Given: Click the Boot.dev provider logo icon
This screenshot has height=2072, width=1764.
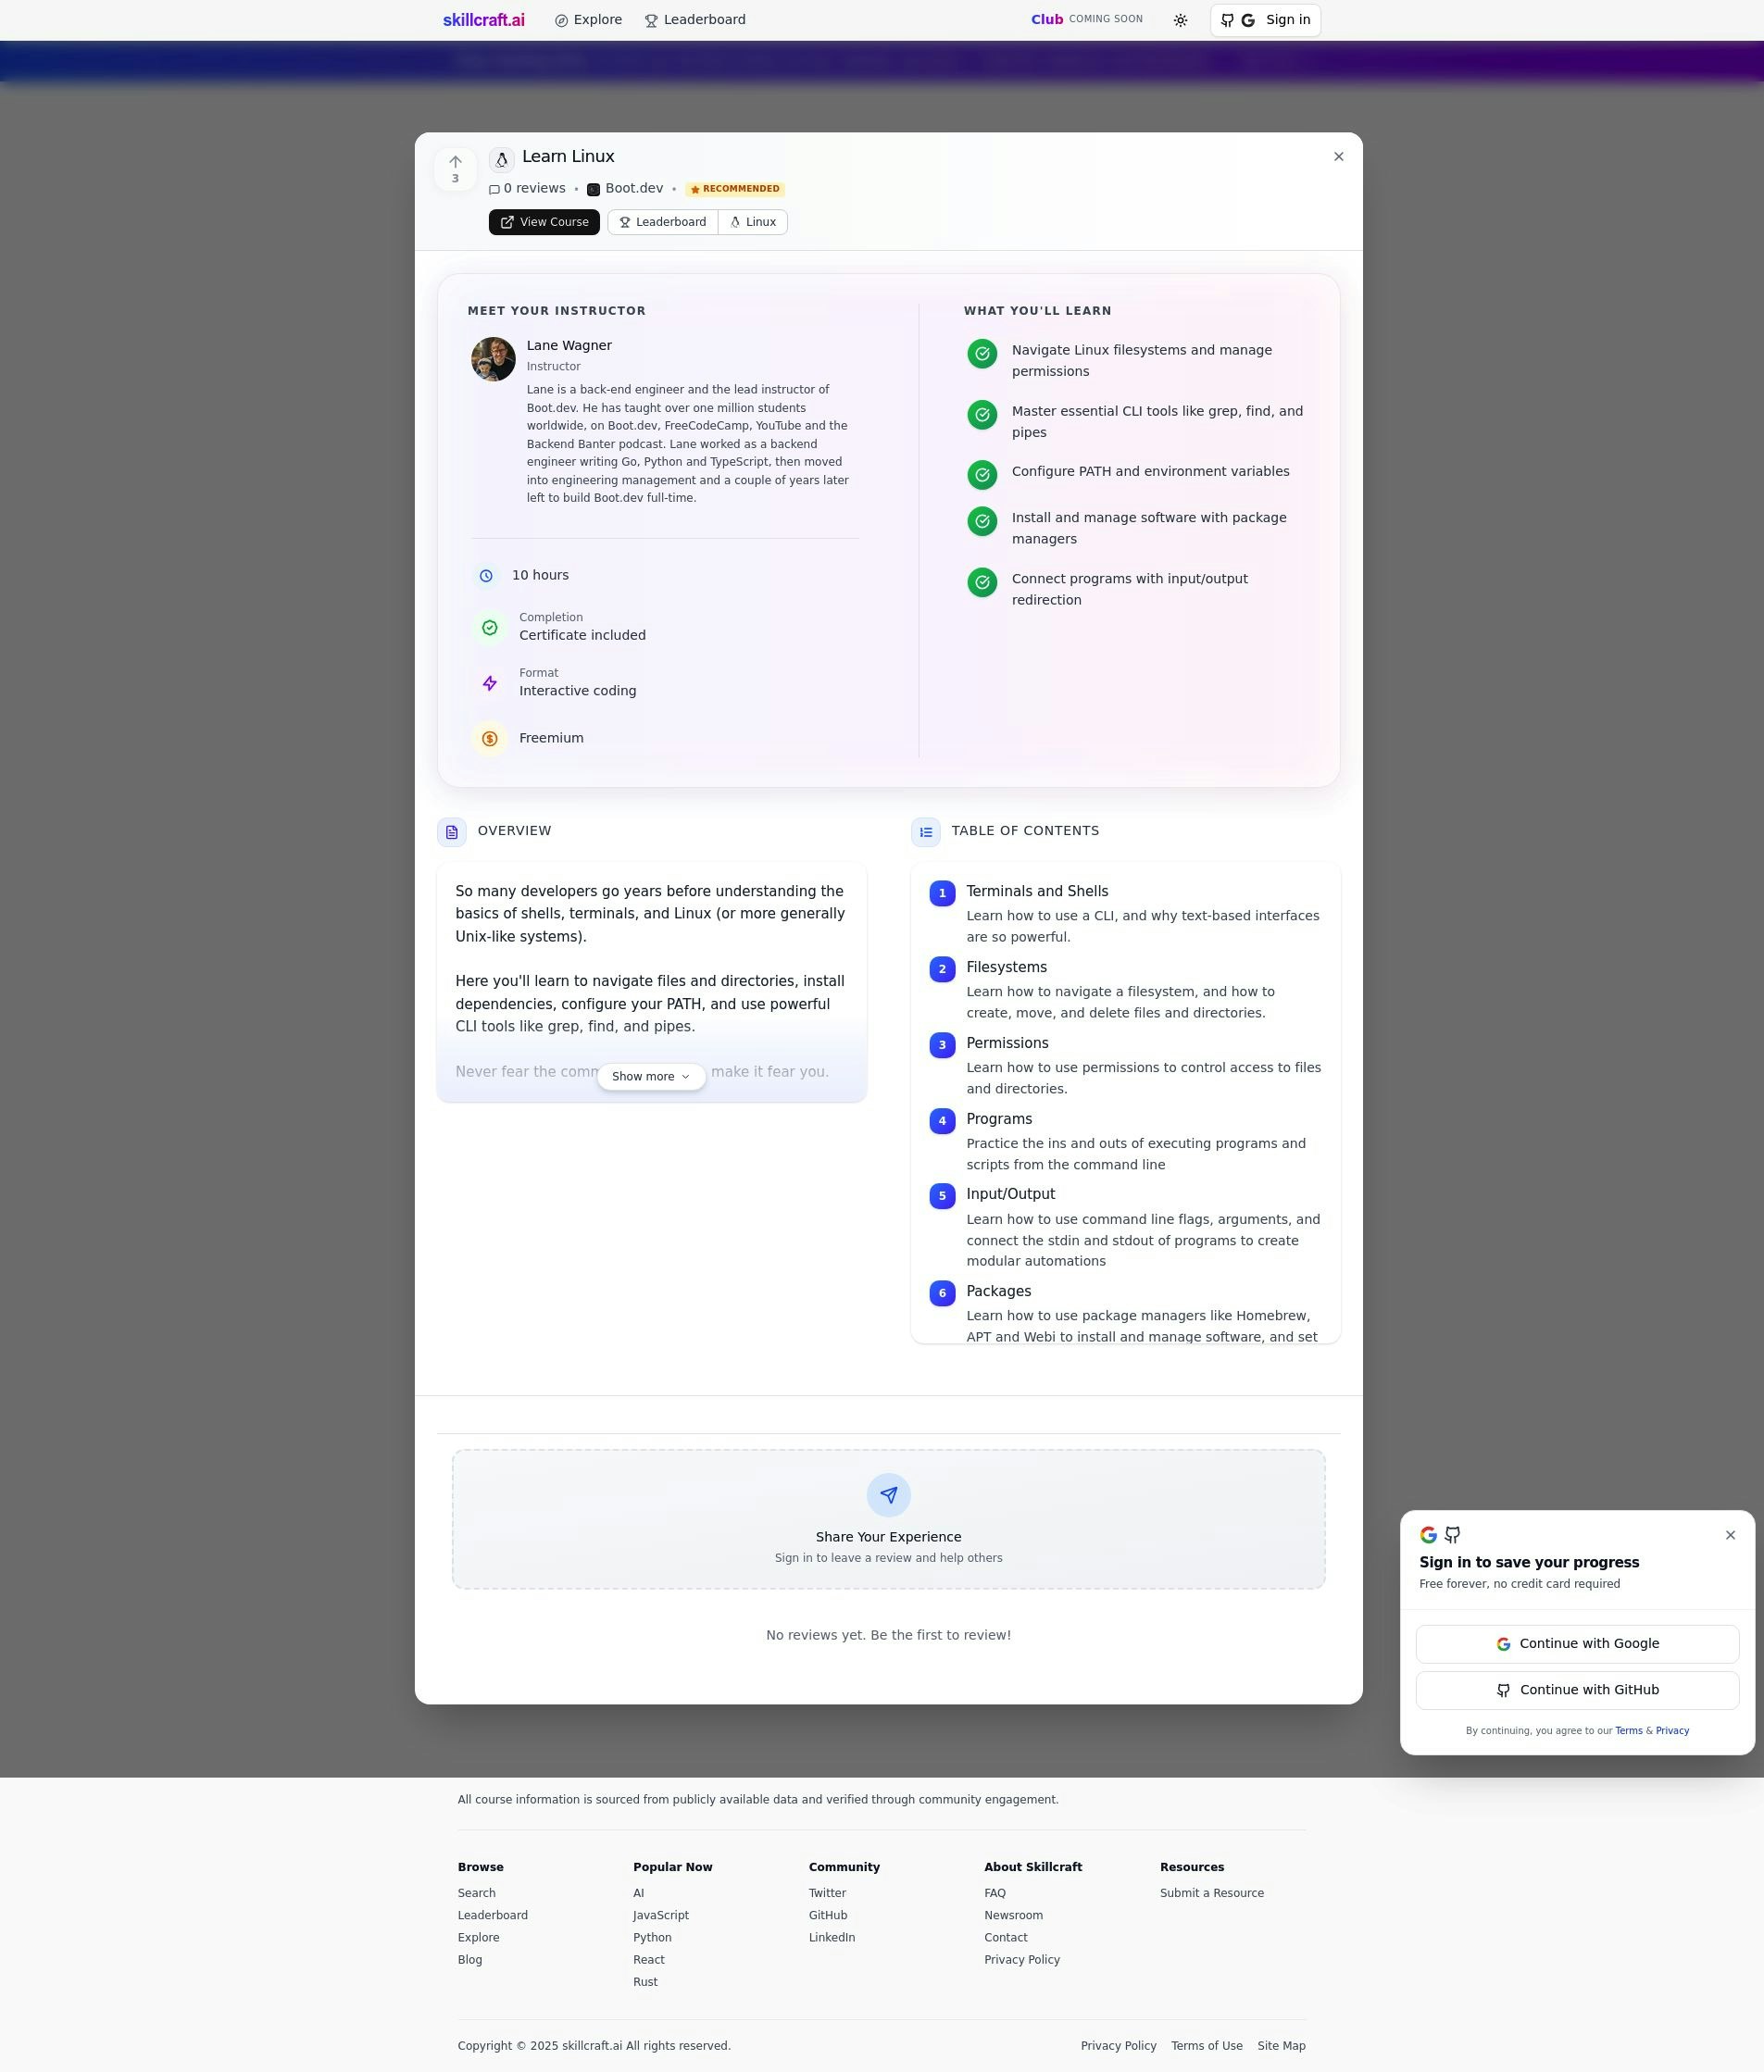Looking at the screenshot, I should tap(593, 189).
